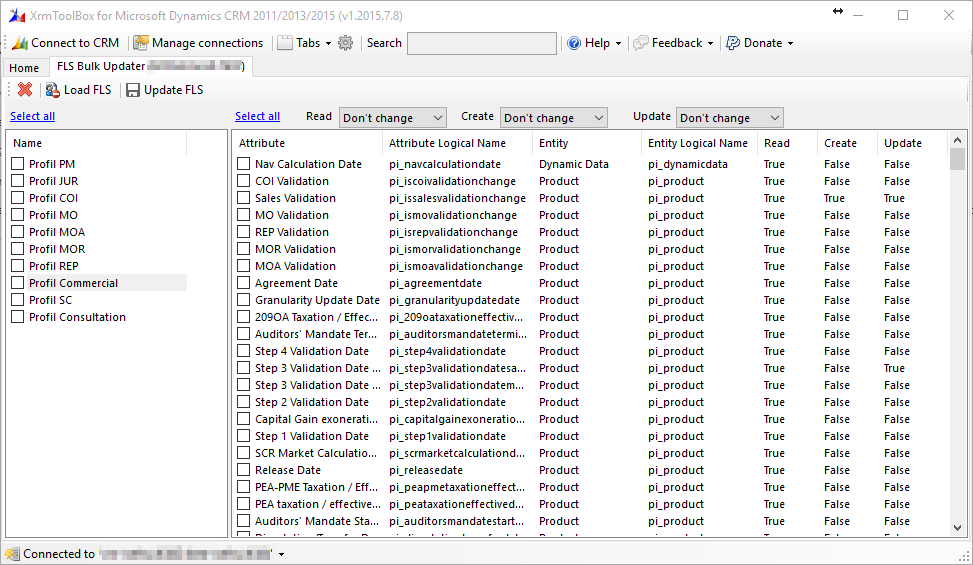Screen dimensions: 973x565
Task: Click Manage connections button label
Action: point(207,43)
